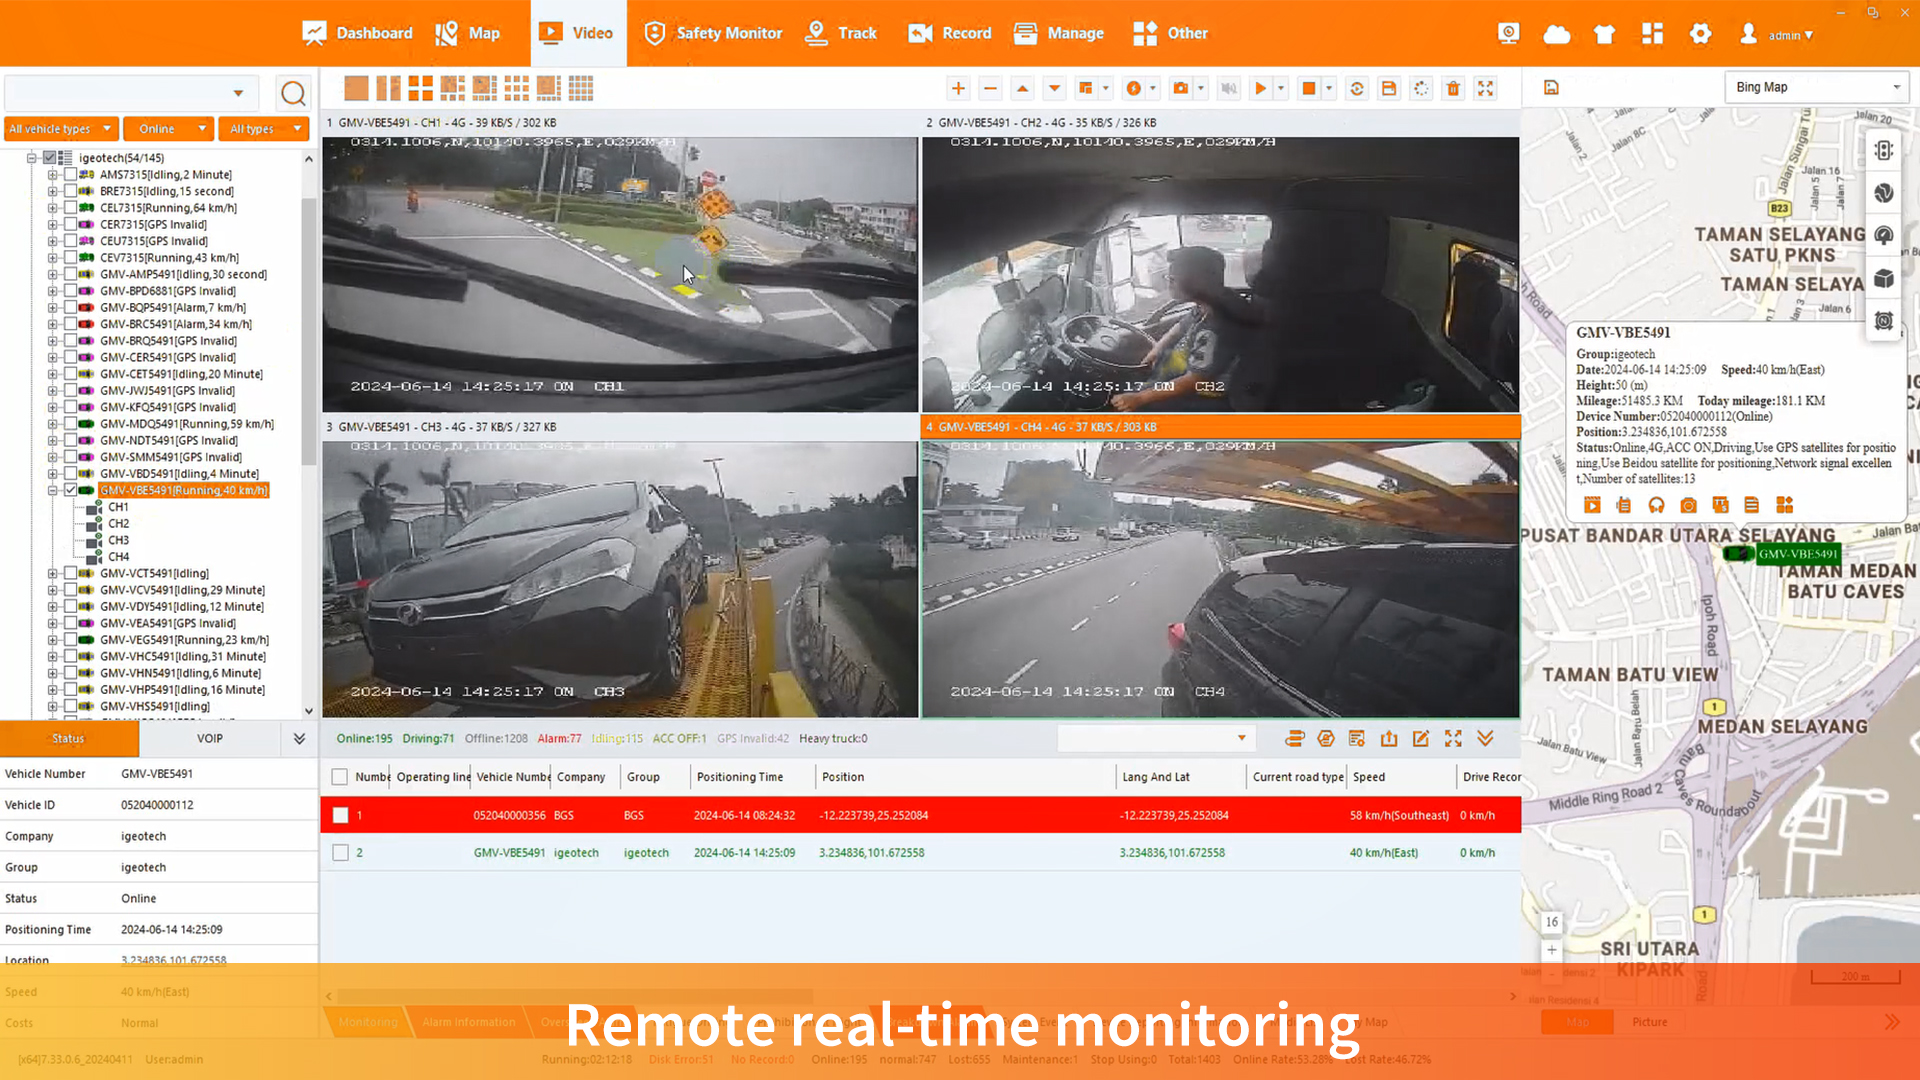Select the nine-window grid layout

516,88
